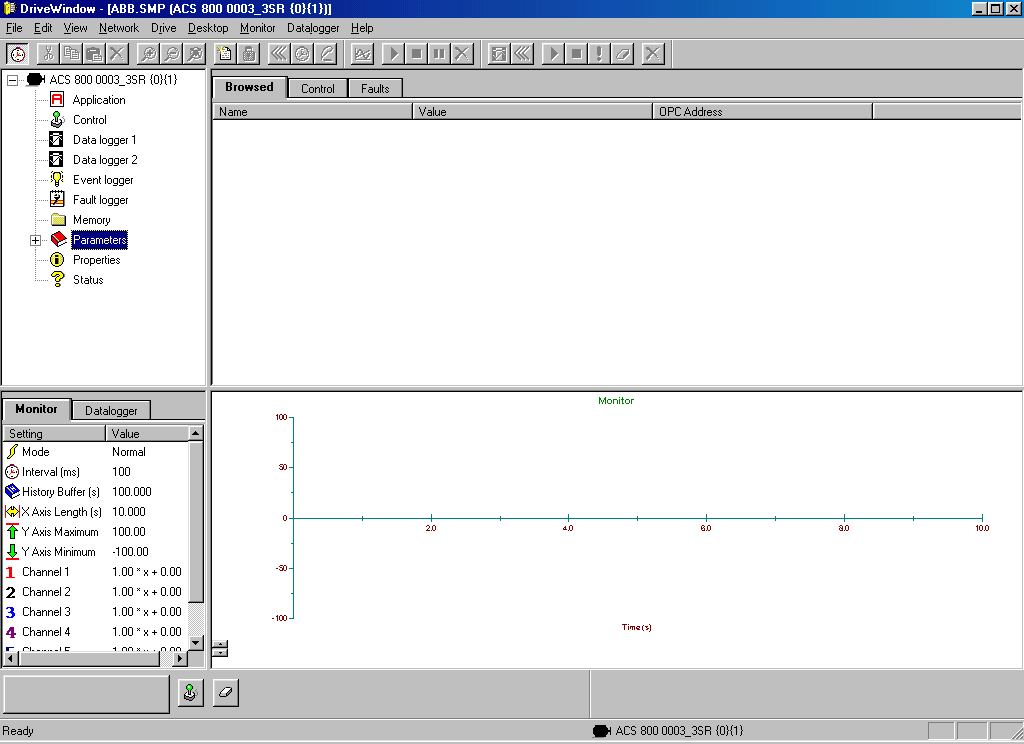Open the File menu
Viewport: 1024px width, 744px height.
[14, 28]
